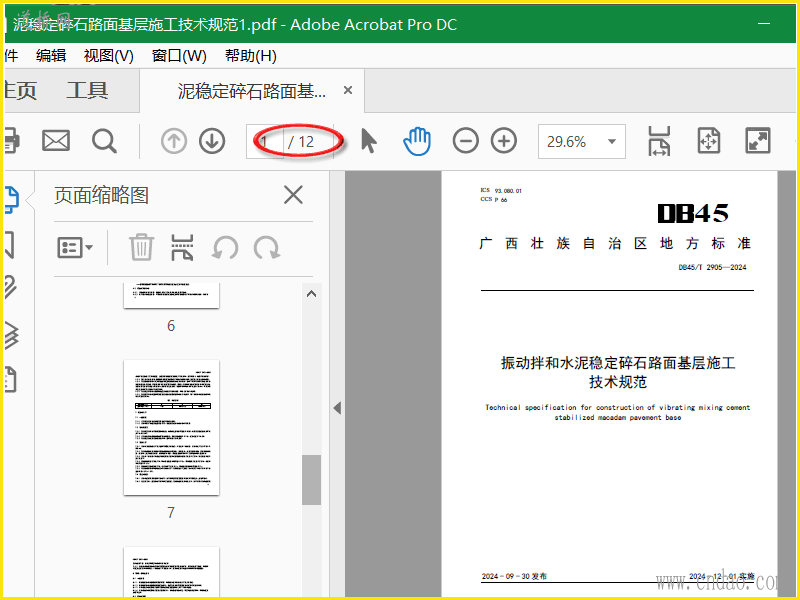Open layers sidebar icon
Image resolution: width=800 pixels, height=600 pixels.
(x=11, y=335)
